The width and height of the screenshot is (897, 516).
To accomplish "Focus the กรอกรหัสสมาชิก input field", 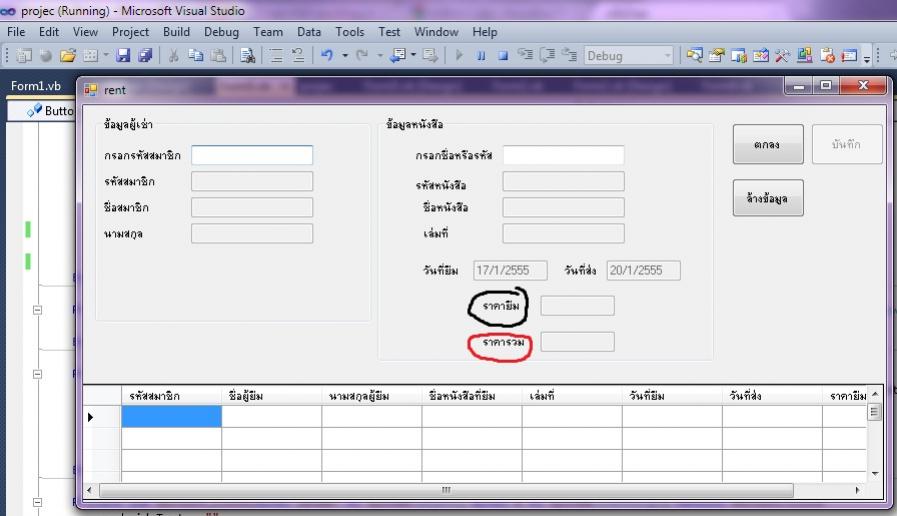I will coord(252,155).
